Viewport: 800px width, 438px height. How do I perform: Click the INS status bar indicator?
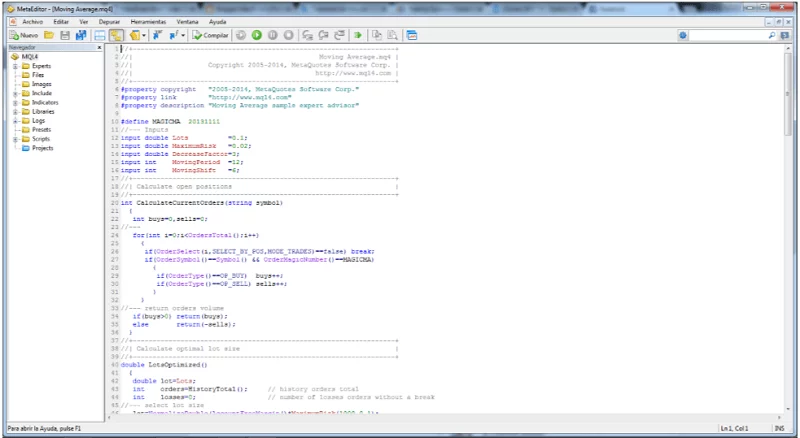pyautogui.click(x=779, y=428)
